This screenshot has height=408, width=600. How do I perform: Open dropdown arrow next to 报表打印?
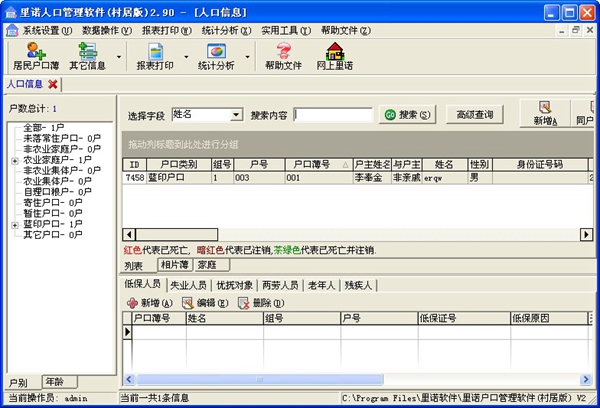pos(186,57)
